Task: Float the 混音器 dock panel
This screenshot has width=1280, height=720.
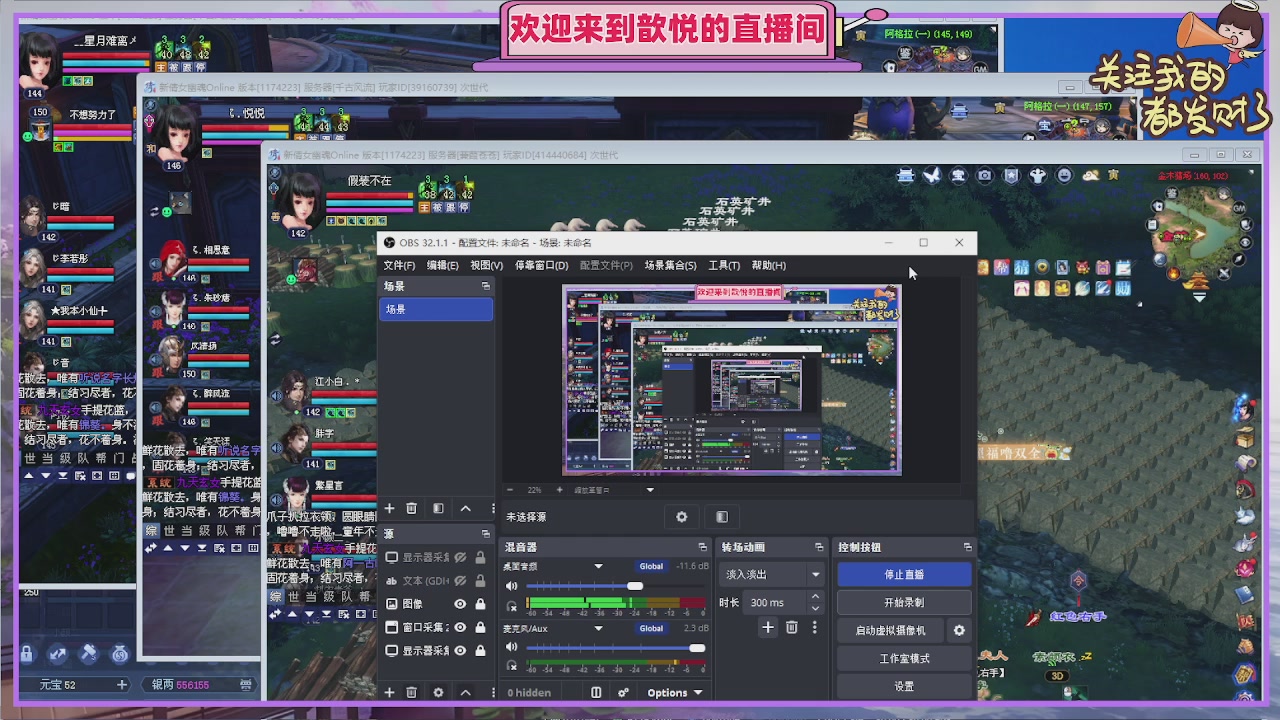Action: (x=703, y=547)
